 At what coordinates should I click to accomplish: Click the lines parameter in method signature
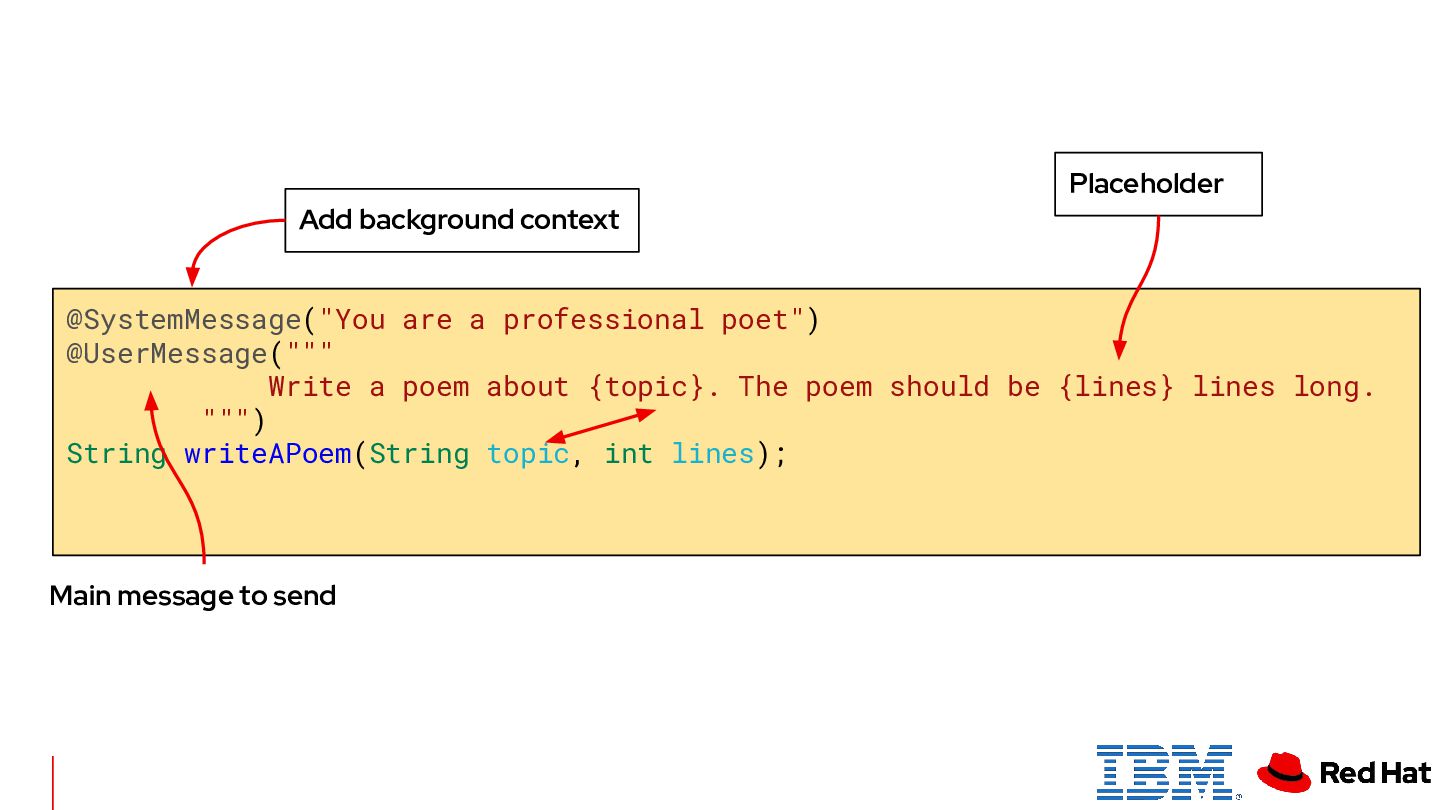click(712, 454)
